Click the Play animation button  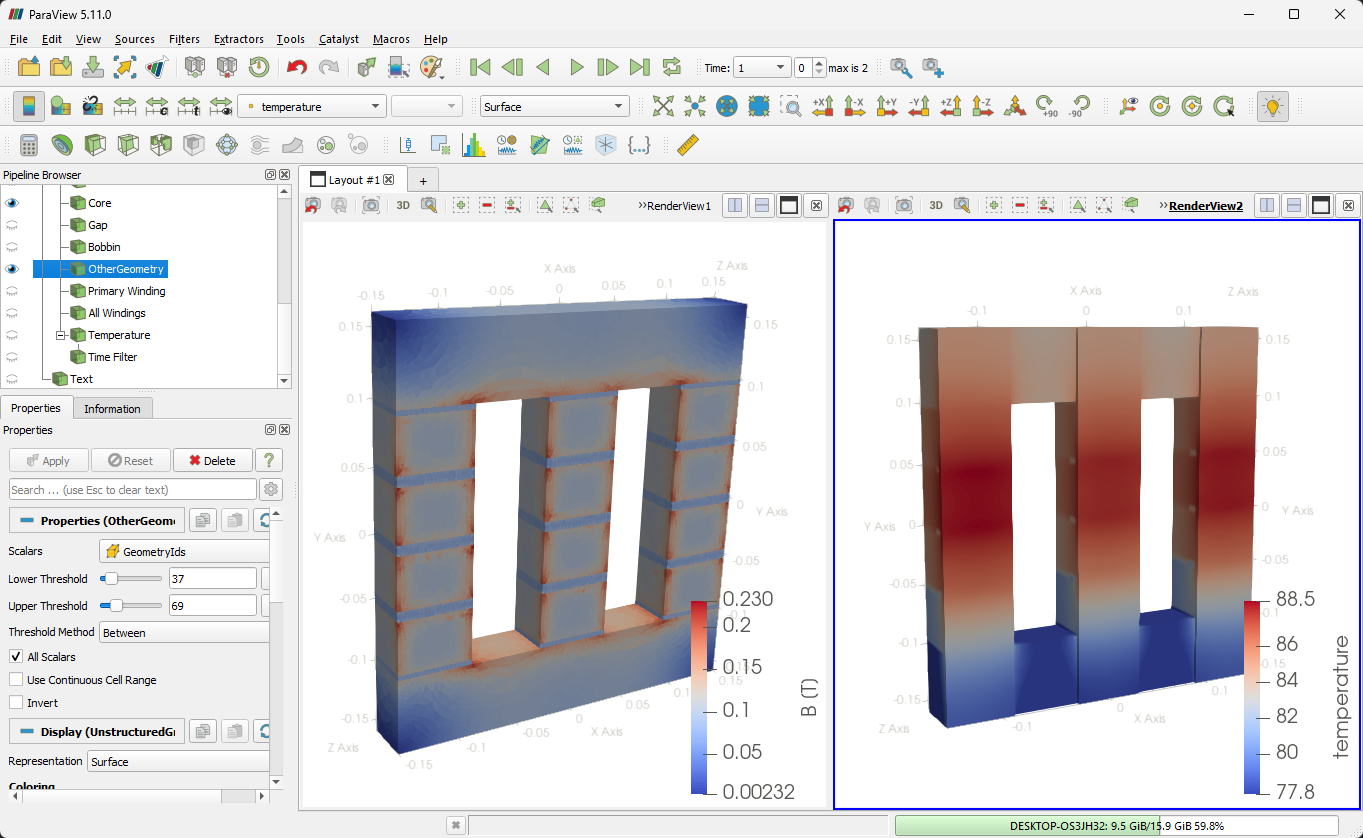576,67
